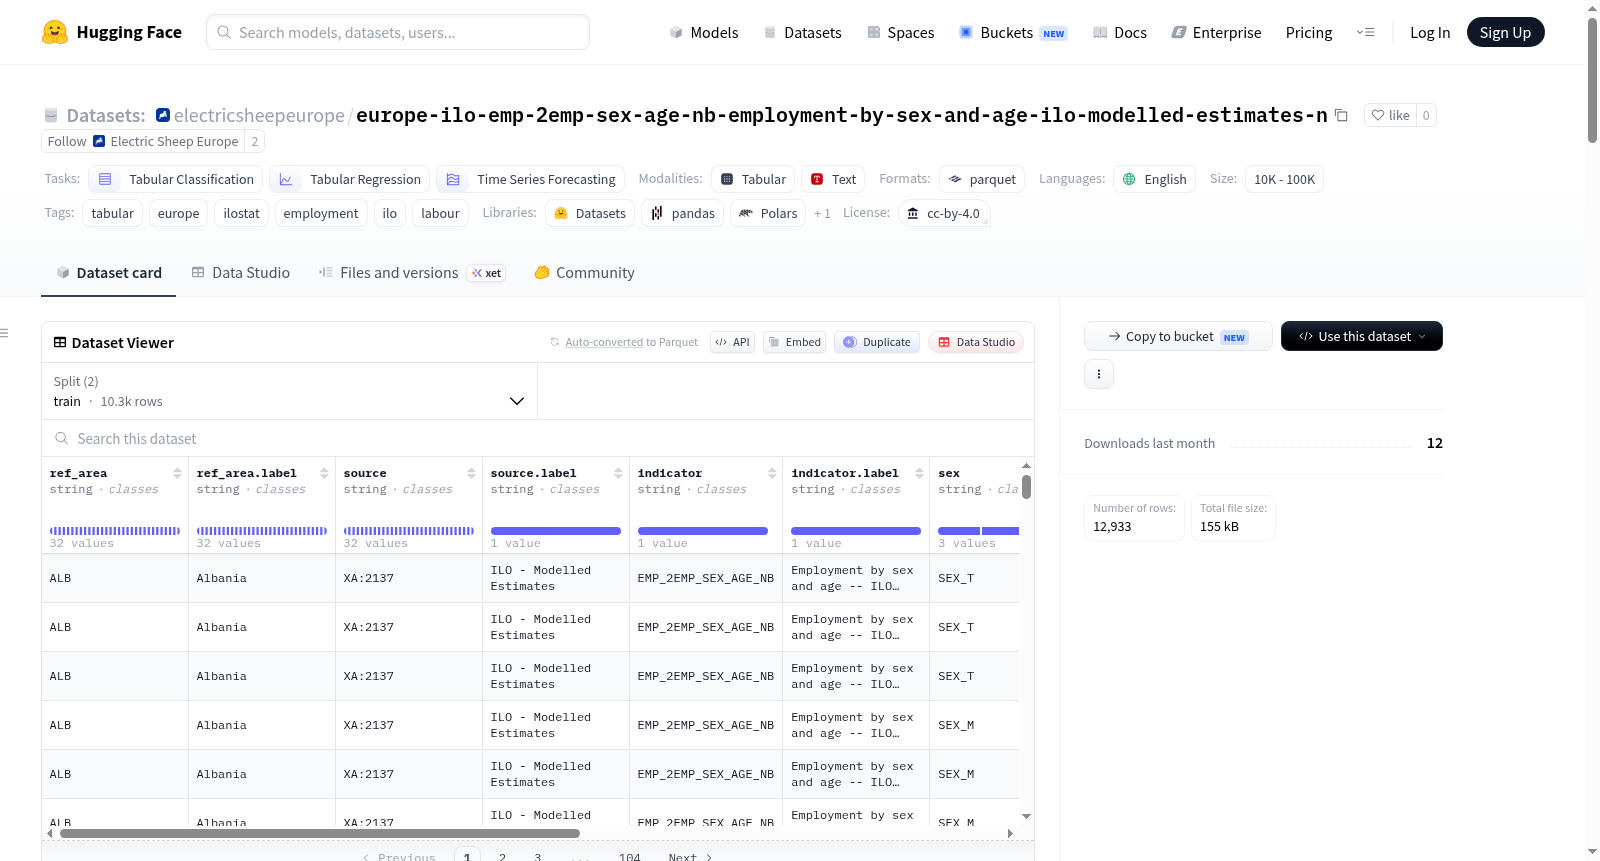Viewport: 1600px width, 861px height.
Task: Click Log In
Action: tap(1430, 32)
